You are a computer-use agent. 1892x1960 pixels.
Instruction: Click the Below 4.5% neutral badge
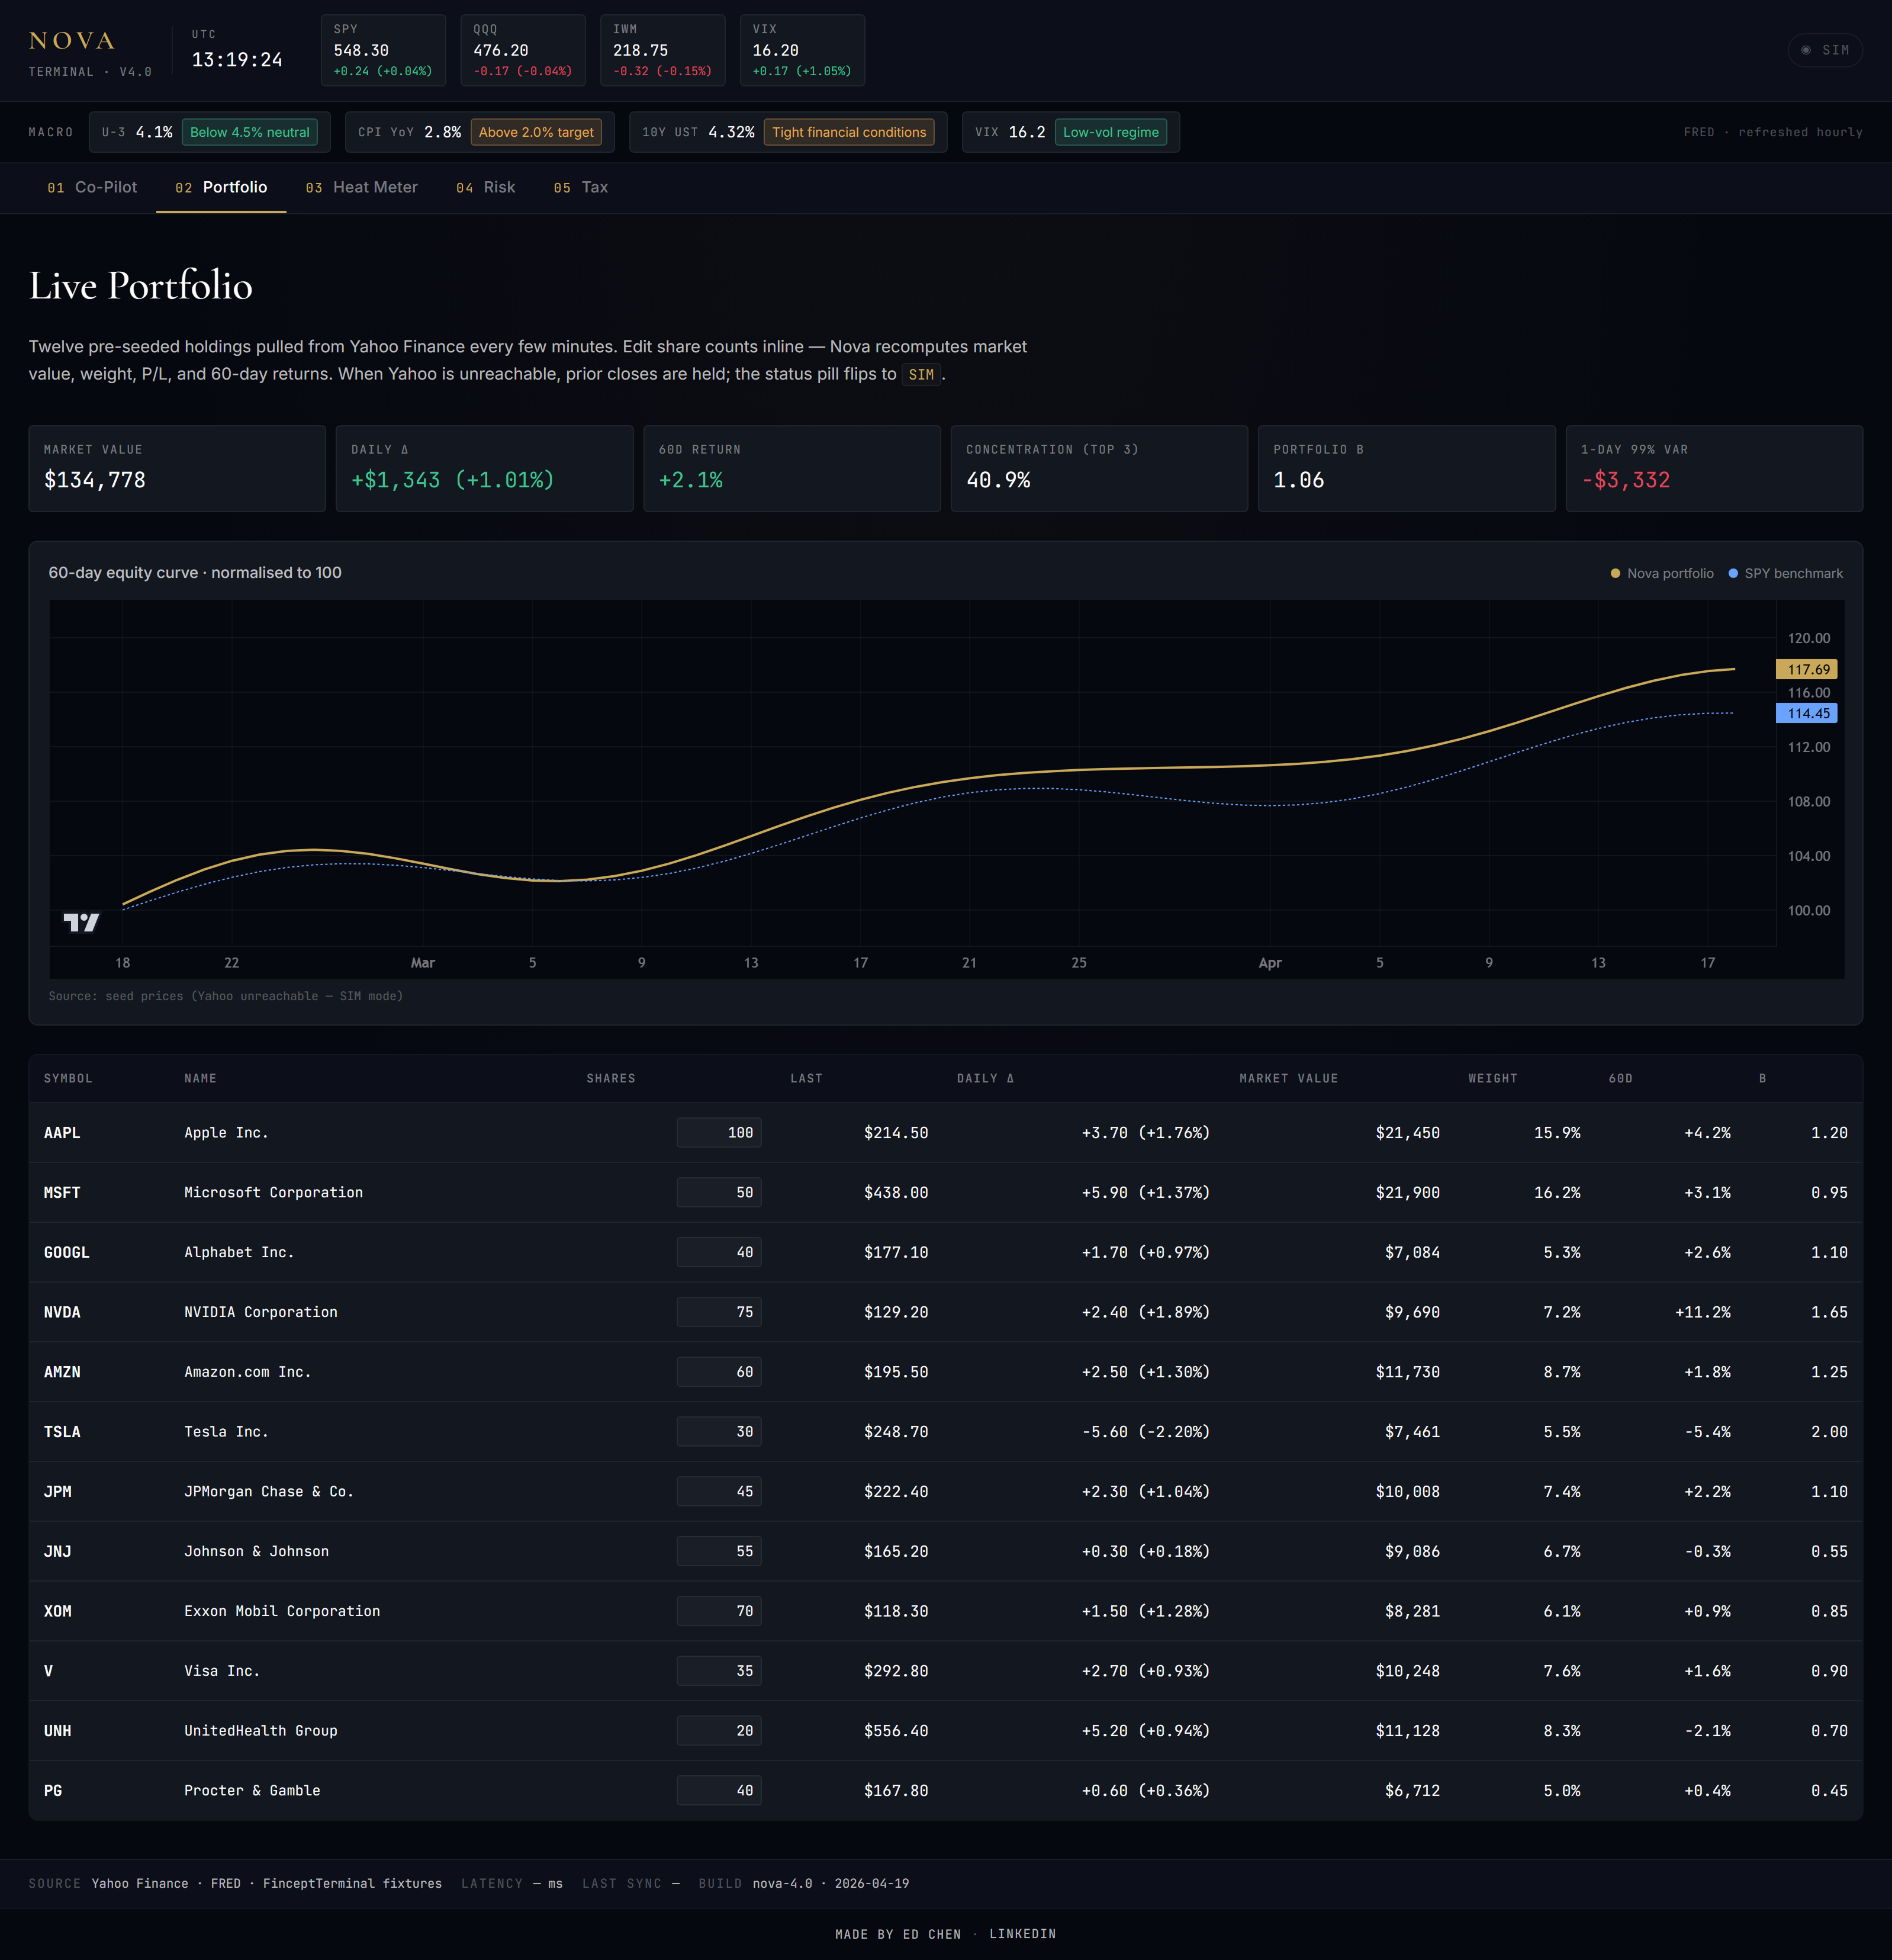tap(250, 132)
